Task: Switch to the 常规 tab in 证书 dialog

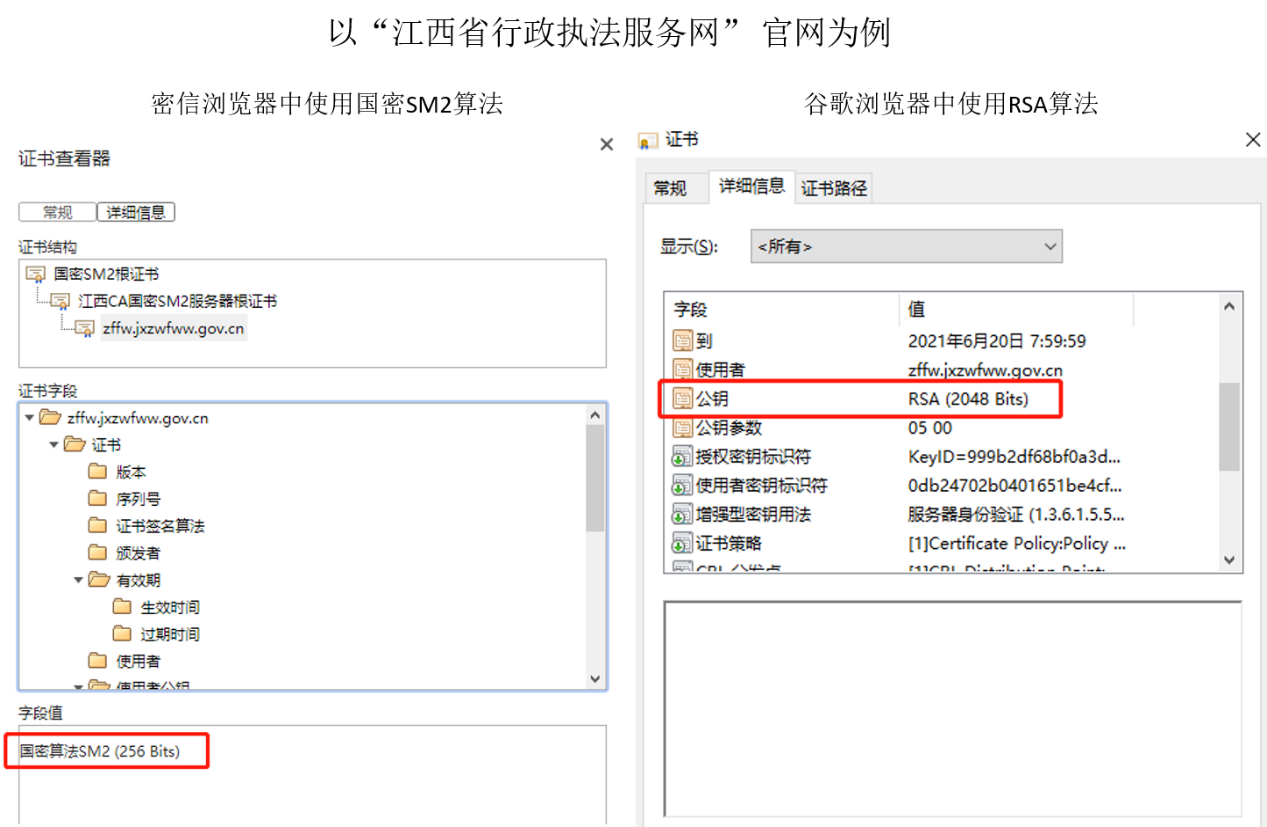Action: tap(670, 188)
